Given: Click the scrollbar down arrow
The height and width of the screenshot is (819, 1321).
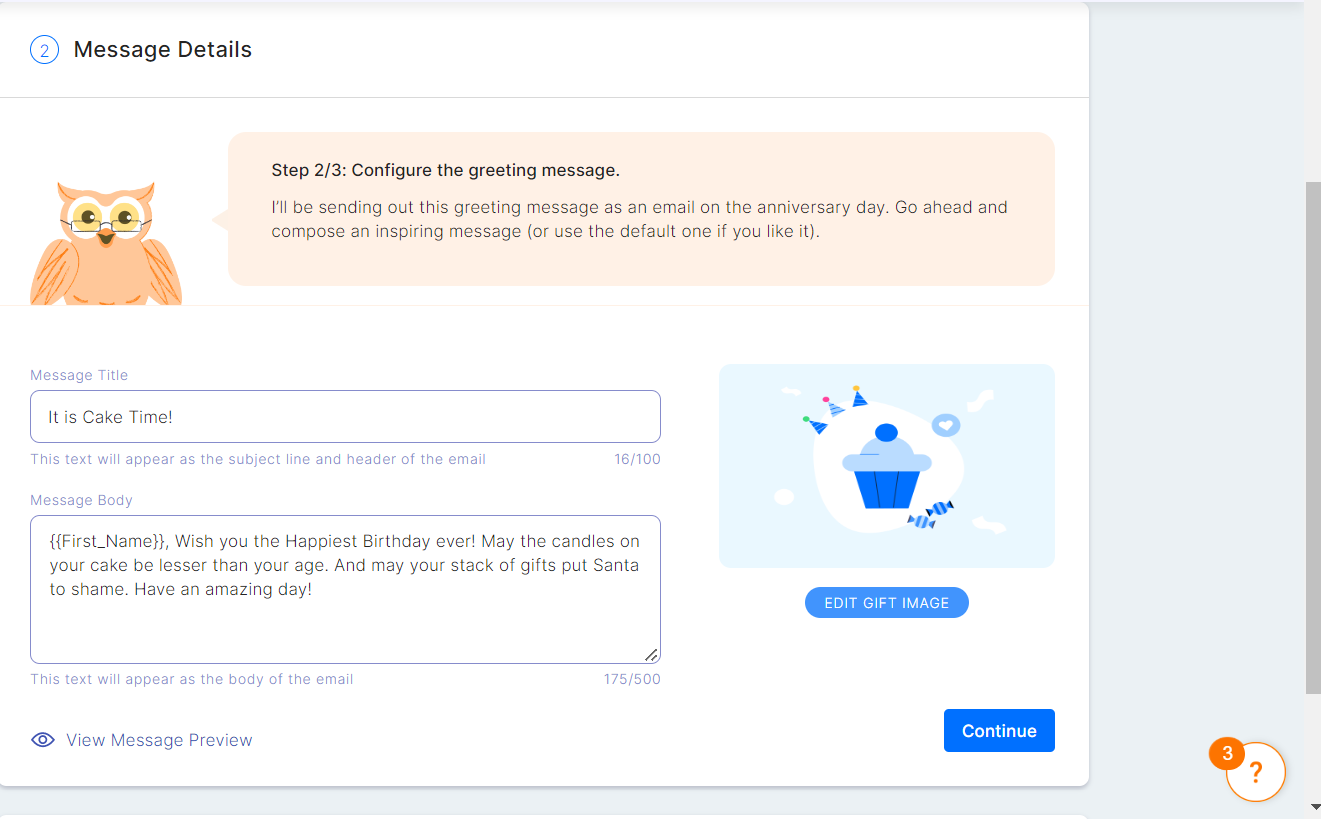Looking at the screenshot, I should 1313,806.
